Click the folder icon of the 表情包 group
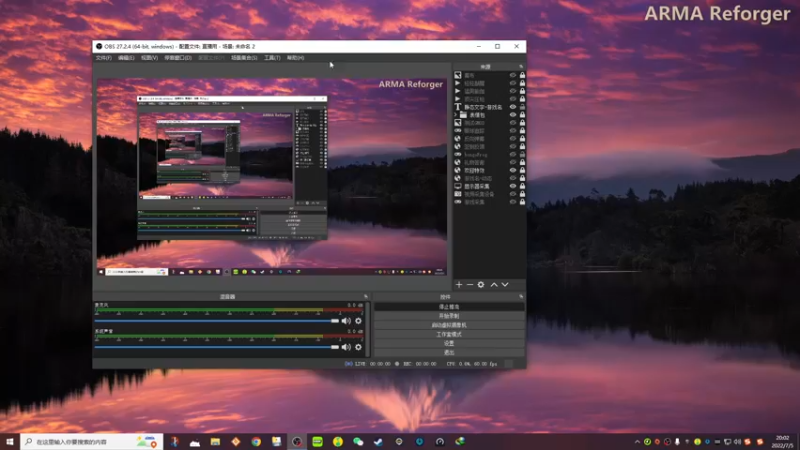 pos(463,115)
